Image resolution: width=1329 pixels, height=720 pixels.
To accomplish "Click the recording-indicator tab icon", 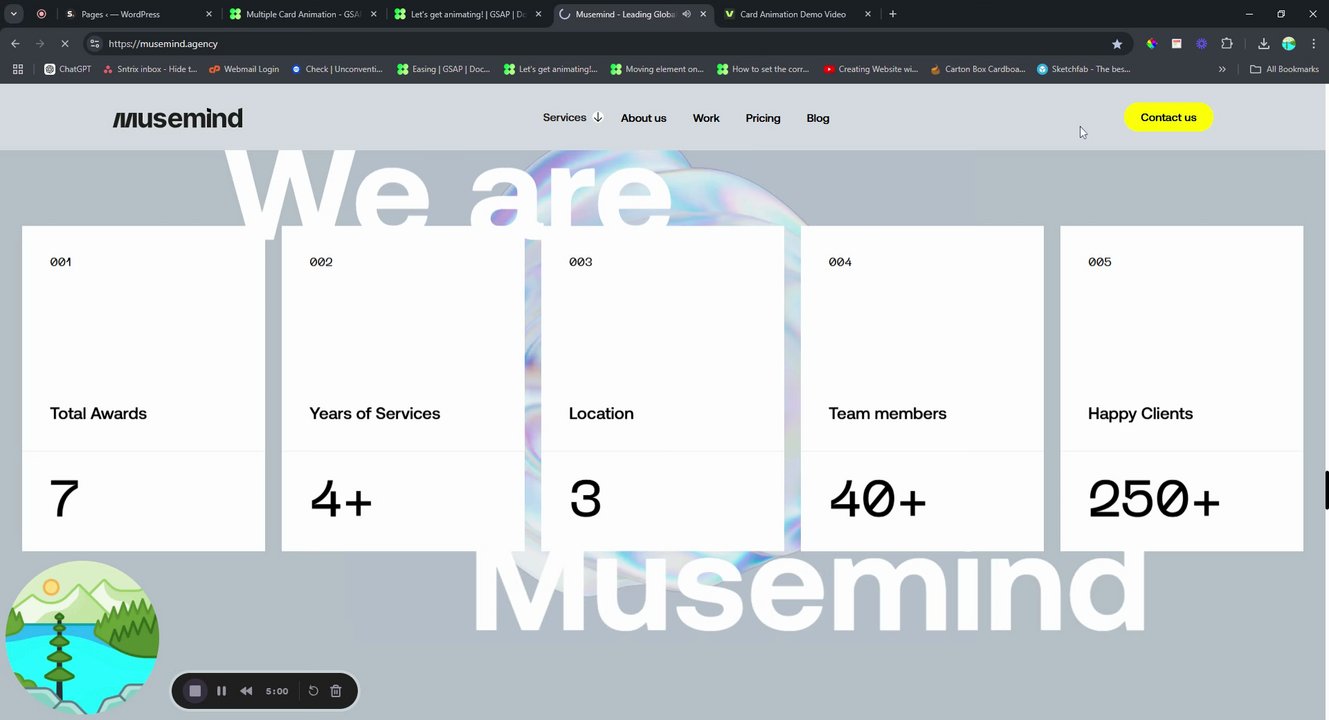I will click(x=41, y=14).
